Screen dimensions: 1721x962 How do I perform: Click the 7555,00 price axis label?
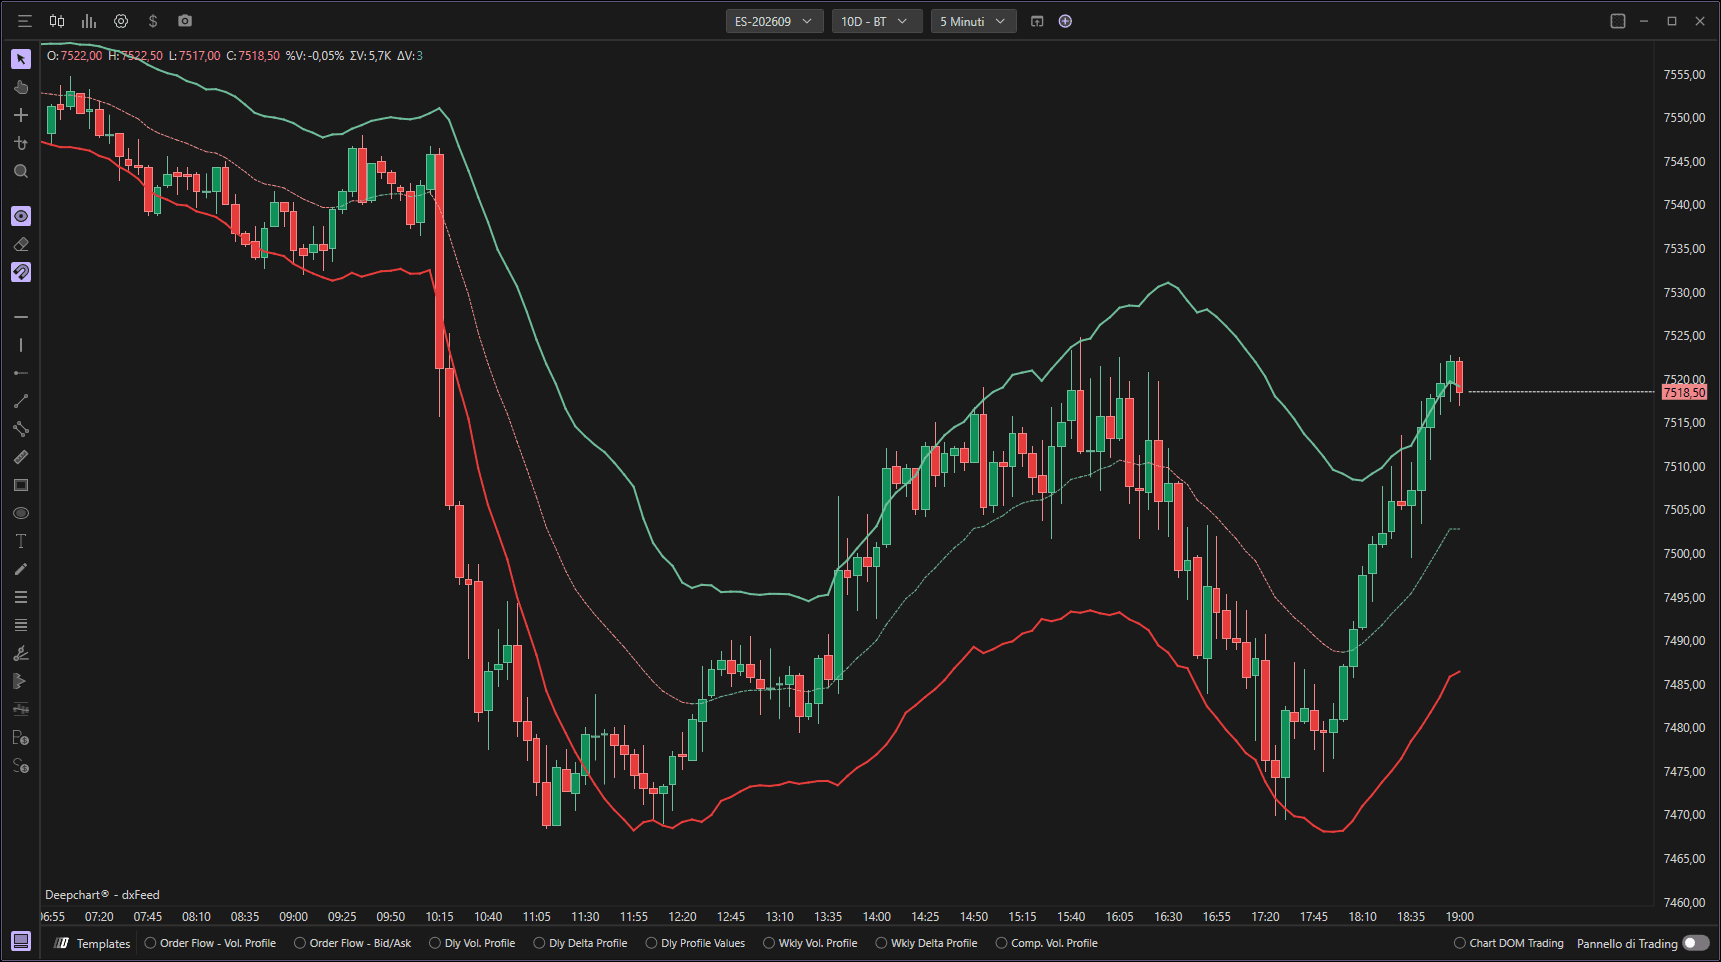click(1684, 74)
